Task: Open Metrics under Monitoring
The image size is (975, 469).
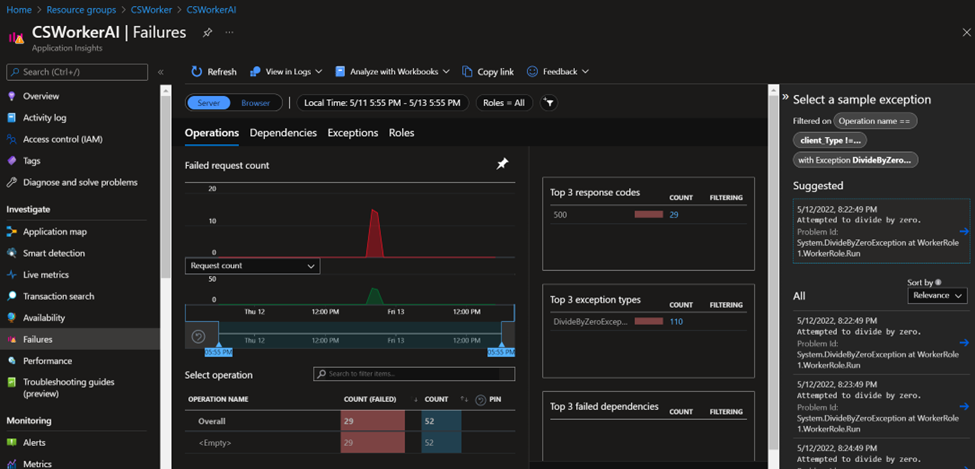Action: [37, 463]
